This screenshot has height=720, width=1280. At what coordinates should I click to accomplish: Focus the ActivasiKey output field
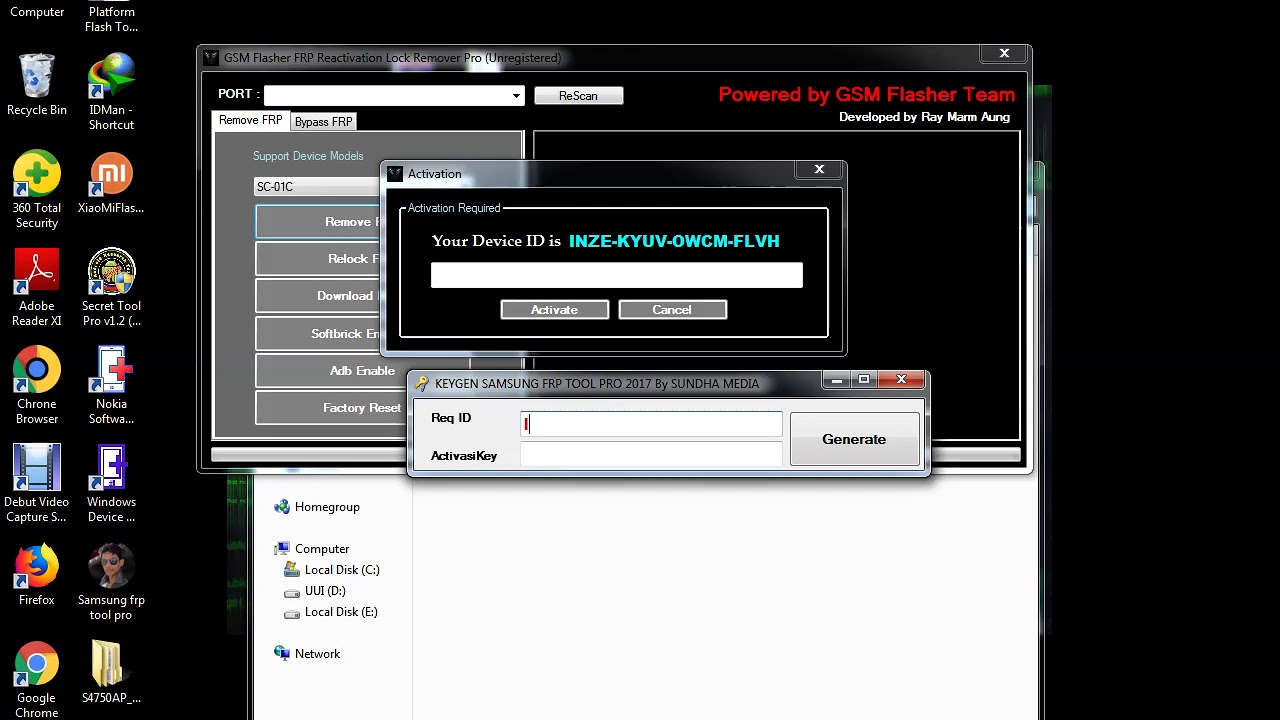(x=652, y=455)
